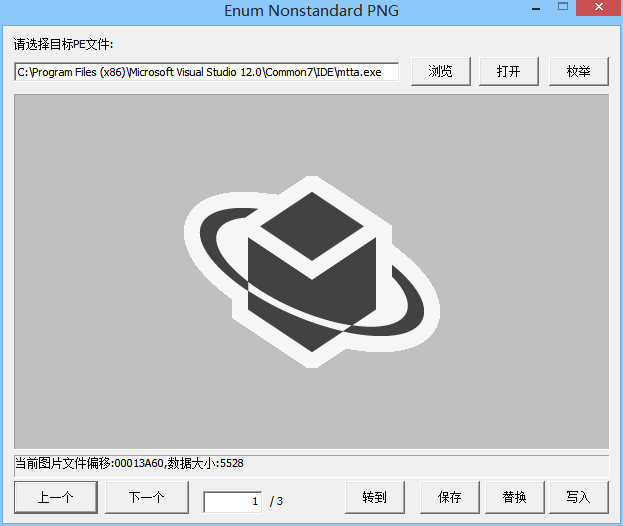The image size is (623, 526).
Task: Click the '/ 3' total count text
Action: (276, 501)
